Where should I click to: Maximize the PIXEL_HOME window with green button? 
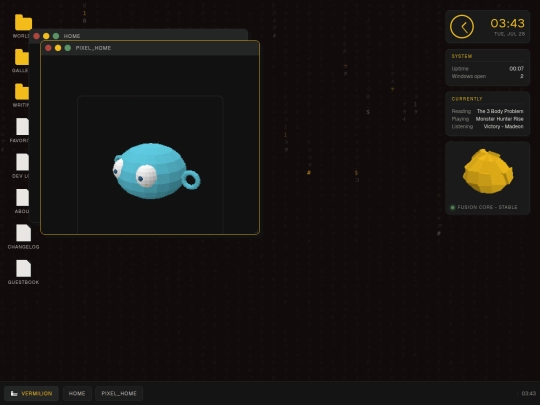[x=68, y=48]
